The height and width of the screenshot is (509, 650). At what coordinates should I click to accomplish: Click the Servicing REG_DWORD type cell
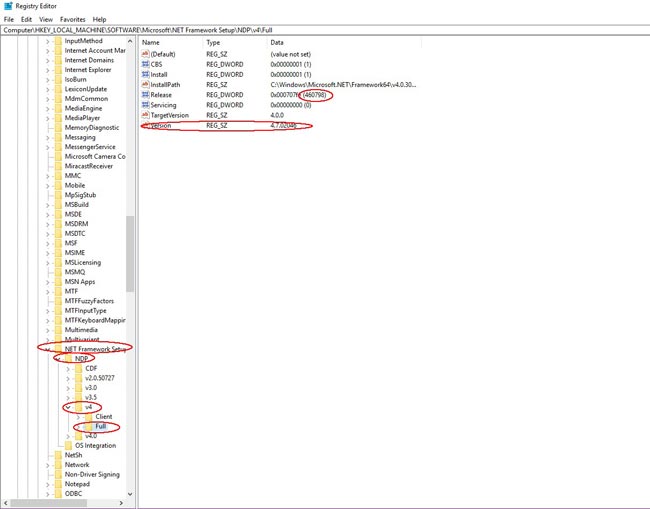pyautogui.click(x=225, y=105)
